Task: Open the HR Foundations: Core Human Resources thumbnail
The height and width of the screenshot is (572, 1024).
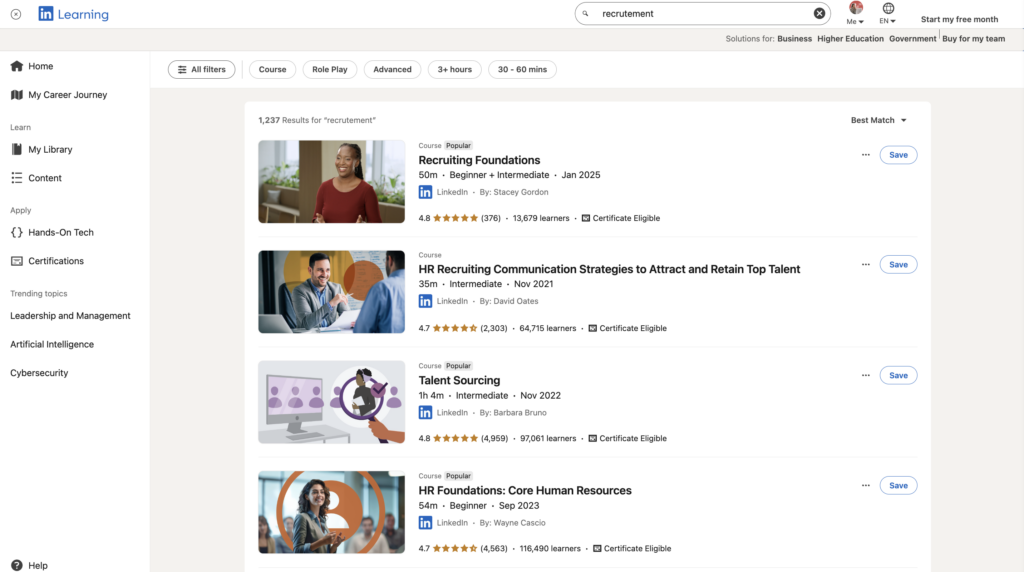Action: (x=331, y=513)
